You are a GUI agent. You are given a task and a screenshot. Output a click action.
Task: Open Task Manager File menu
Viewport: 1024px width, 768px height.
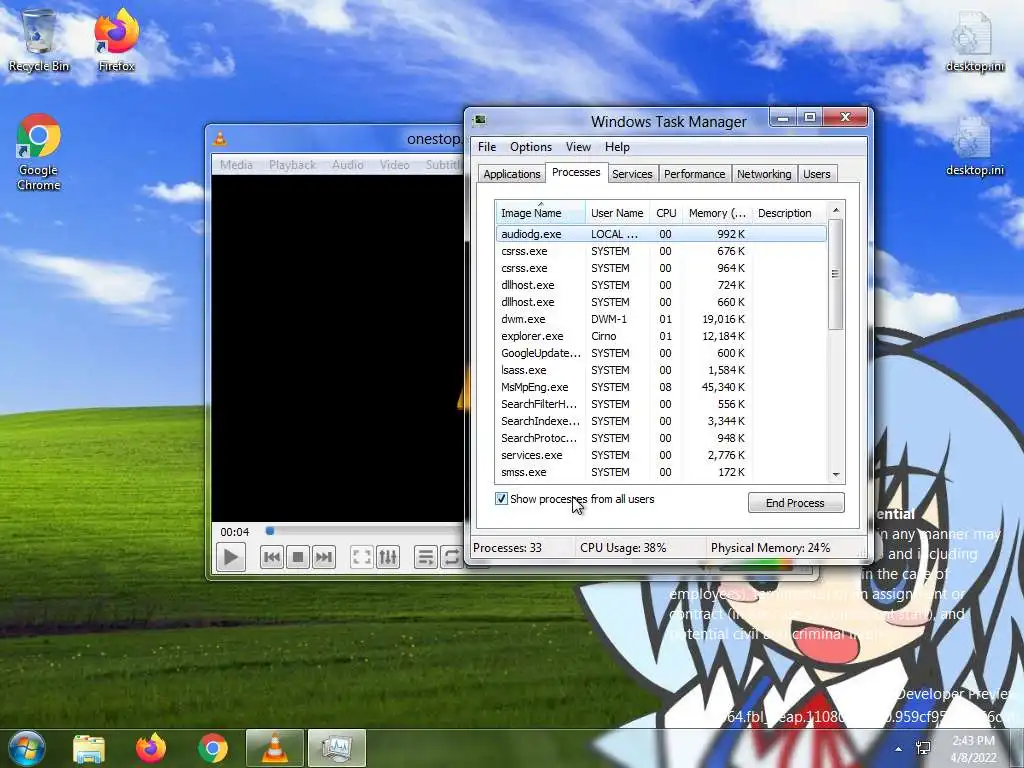(x=487, y=147)
